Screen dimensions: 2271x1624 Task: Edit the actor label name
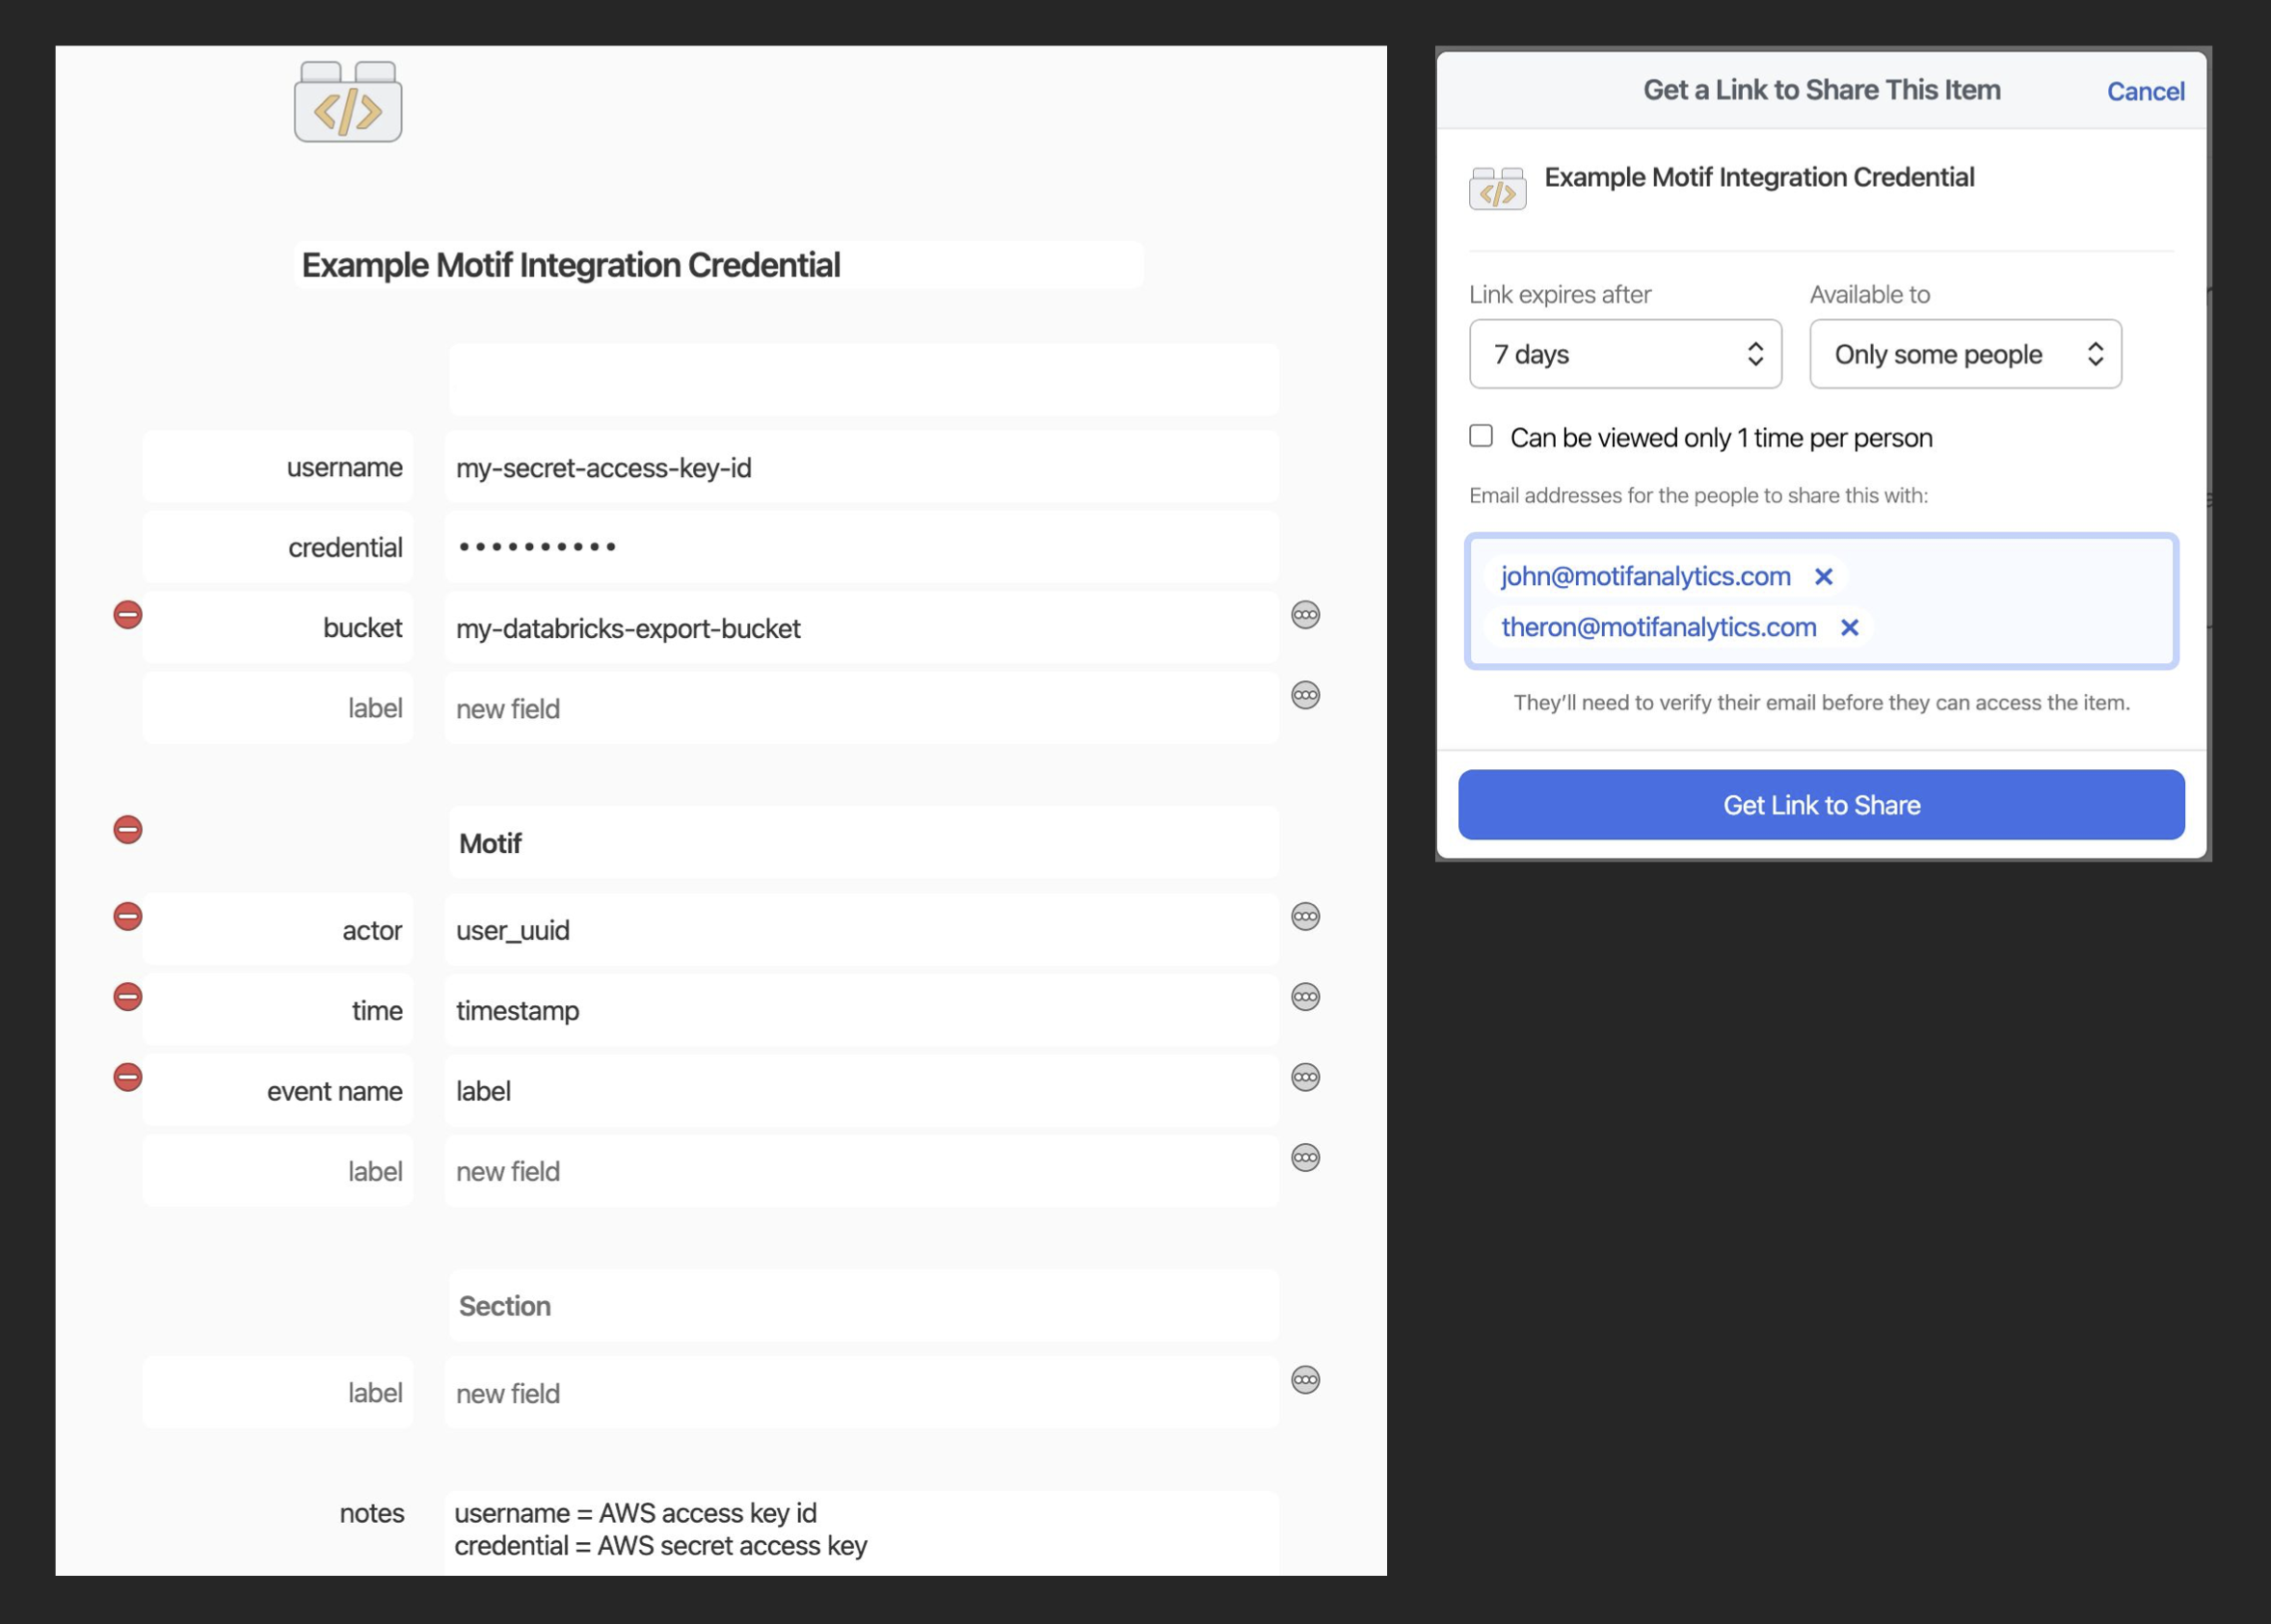pyautogui.click(x=277, y=930)
